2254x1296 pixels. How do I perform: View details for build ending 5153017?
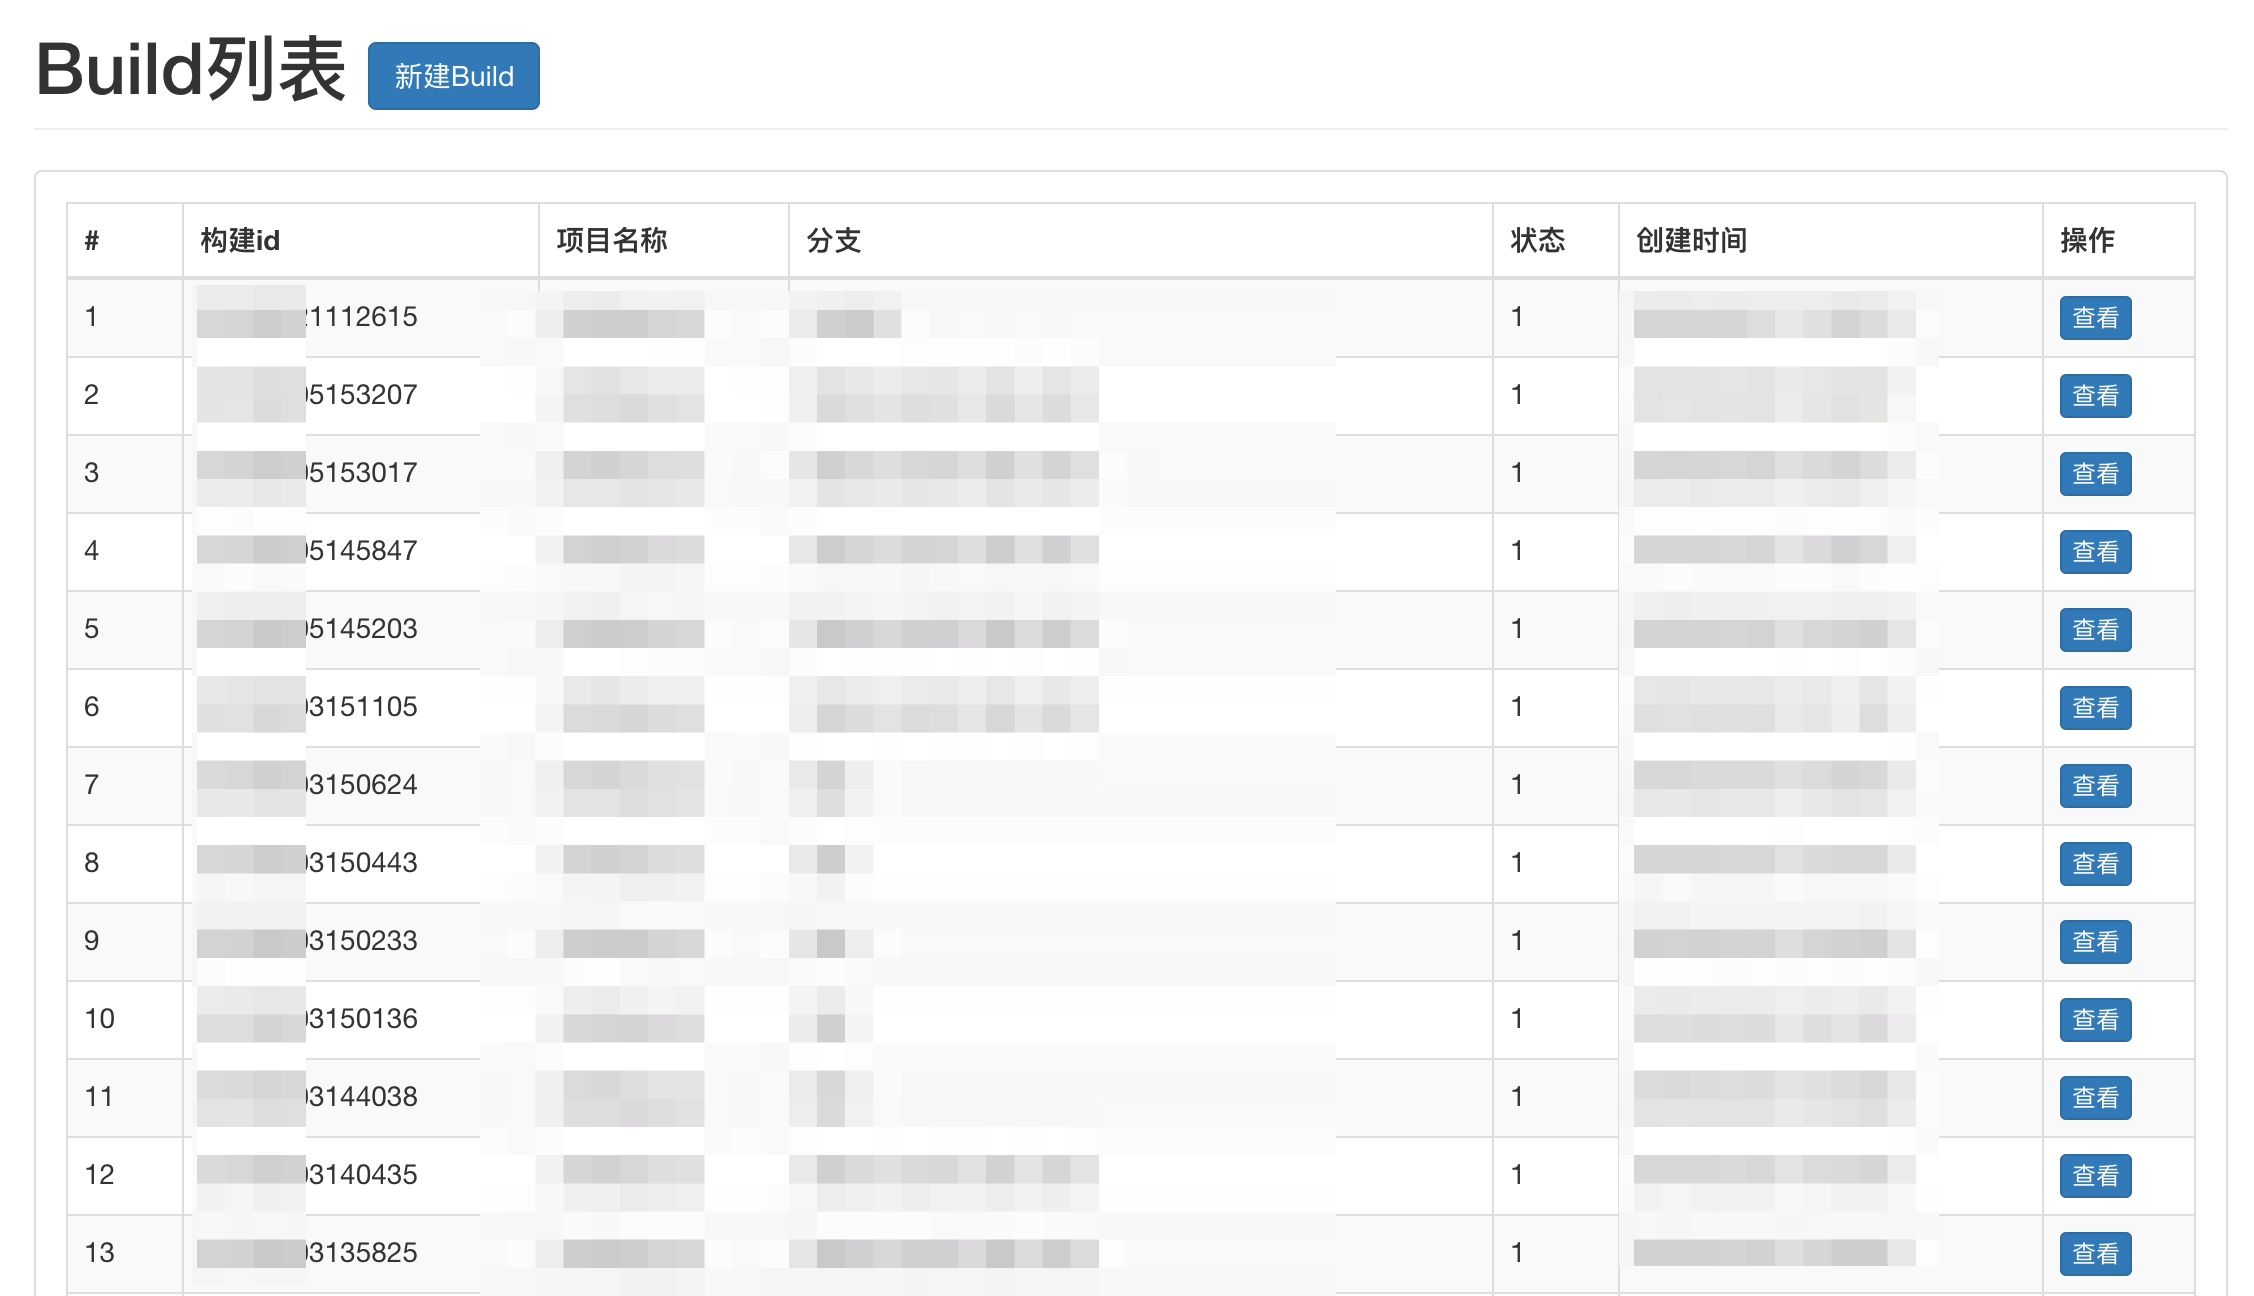[2094, 474]
